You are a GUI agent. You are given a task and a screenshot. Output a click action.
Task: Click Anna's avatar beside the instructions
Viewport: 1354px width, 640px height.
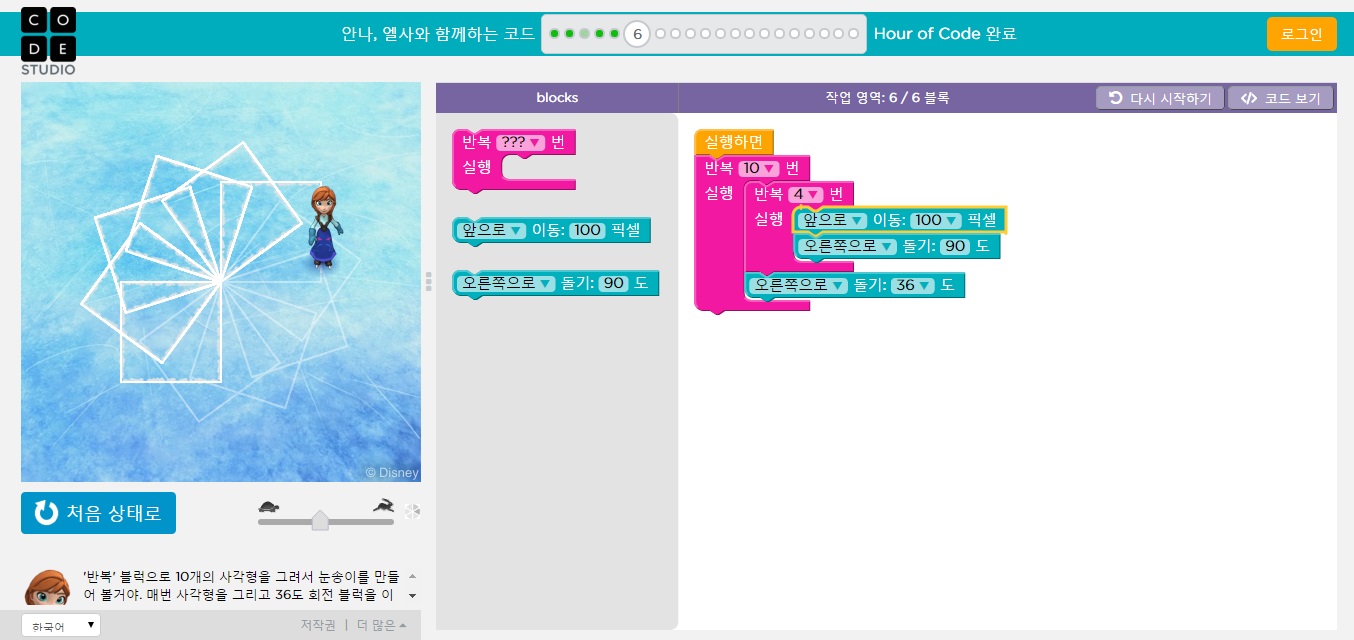46,587
